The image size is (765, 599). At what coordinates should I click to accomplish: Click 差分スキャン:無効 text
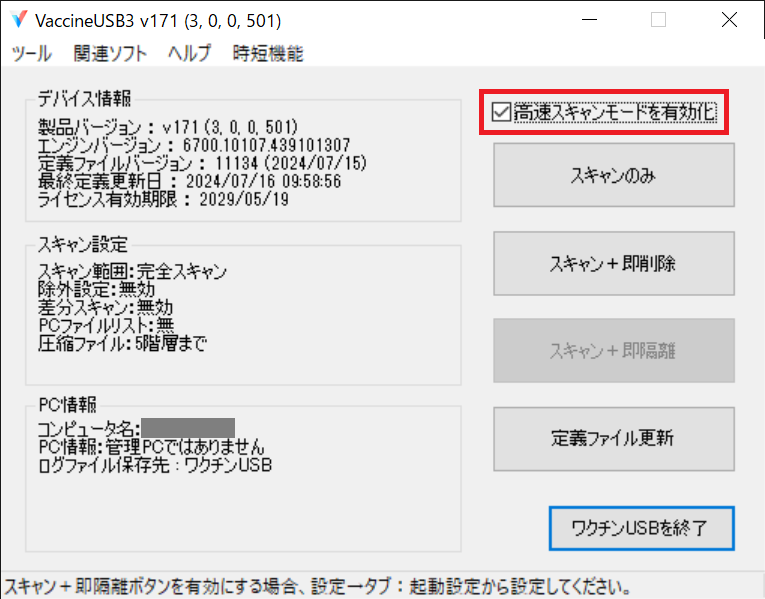coord(105,307)
